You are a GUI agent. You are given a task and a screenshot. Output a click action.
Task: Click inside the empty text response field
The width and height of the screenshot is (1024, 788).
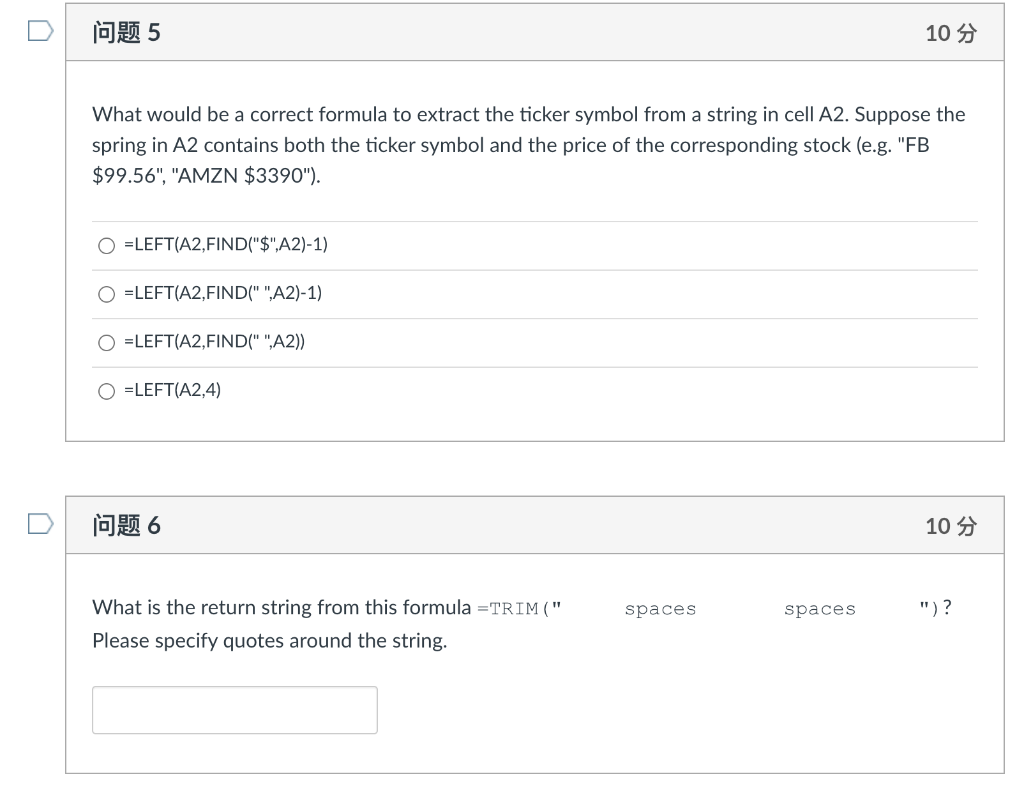coord(234,709)
